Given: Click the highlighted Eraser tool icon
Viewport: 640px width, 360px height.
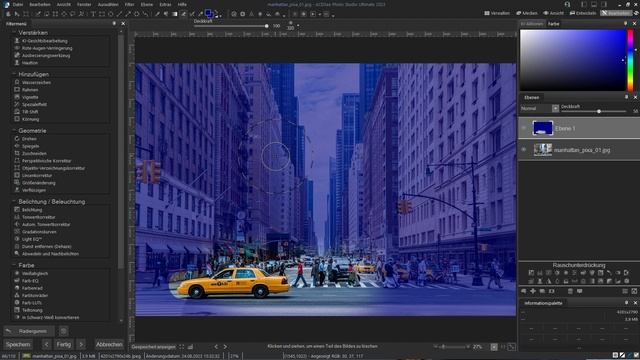Looking at the screenshot, I should coord(184,14).
